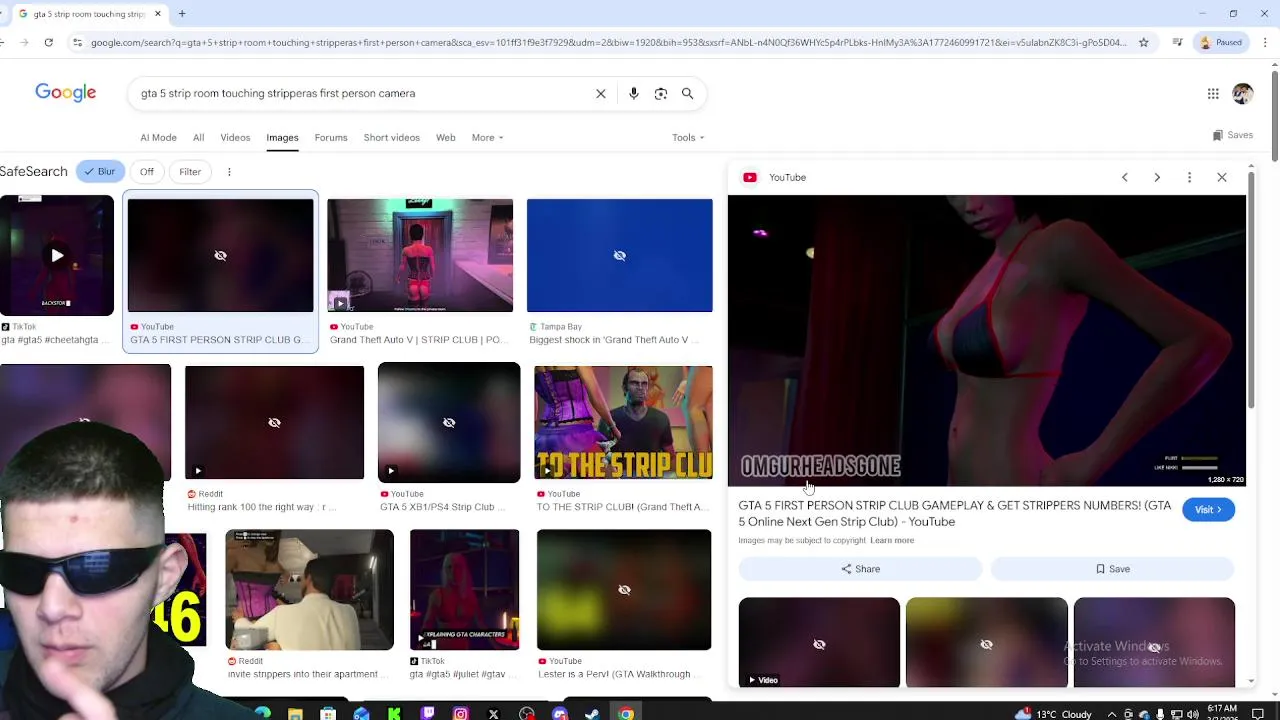Image resolution: width=1280 pixels, height=720 pixels.
Task: Open a new Chrome tab
Action: pos(182,14)
